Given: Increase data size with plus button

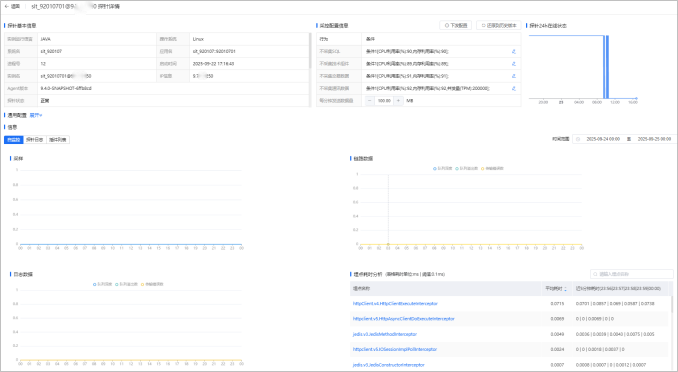Looking at the screenshot, I should coord(398,100).
